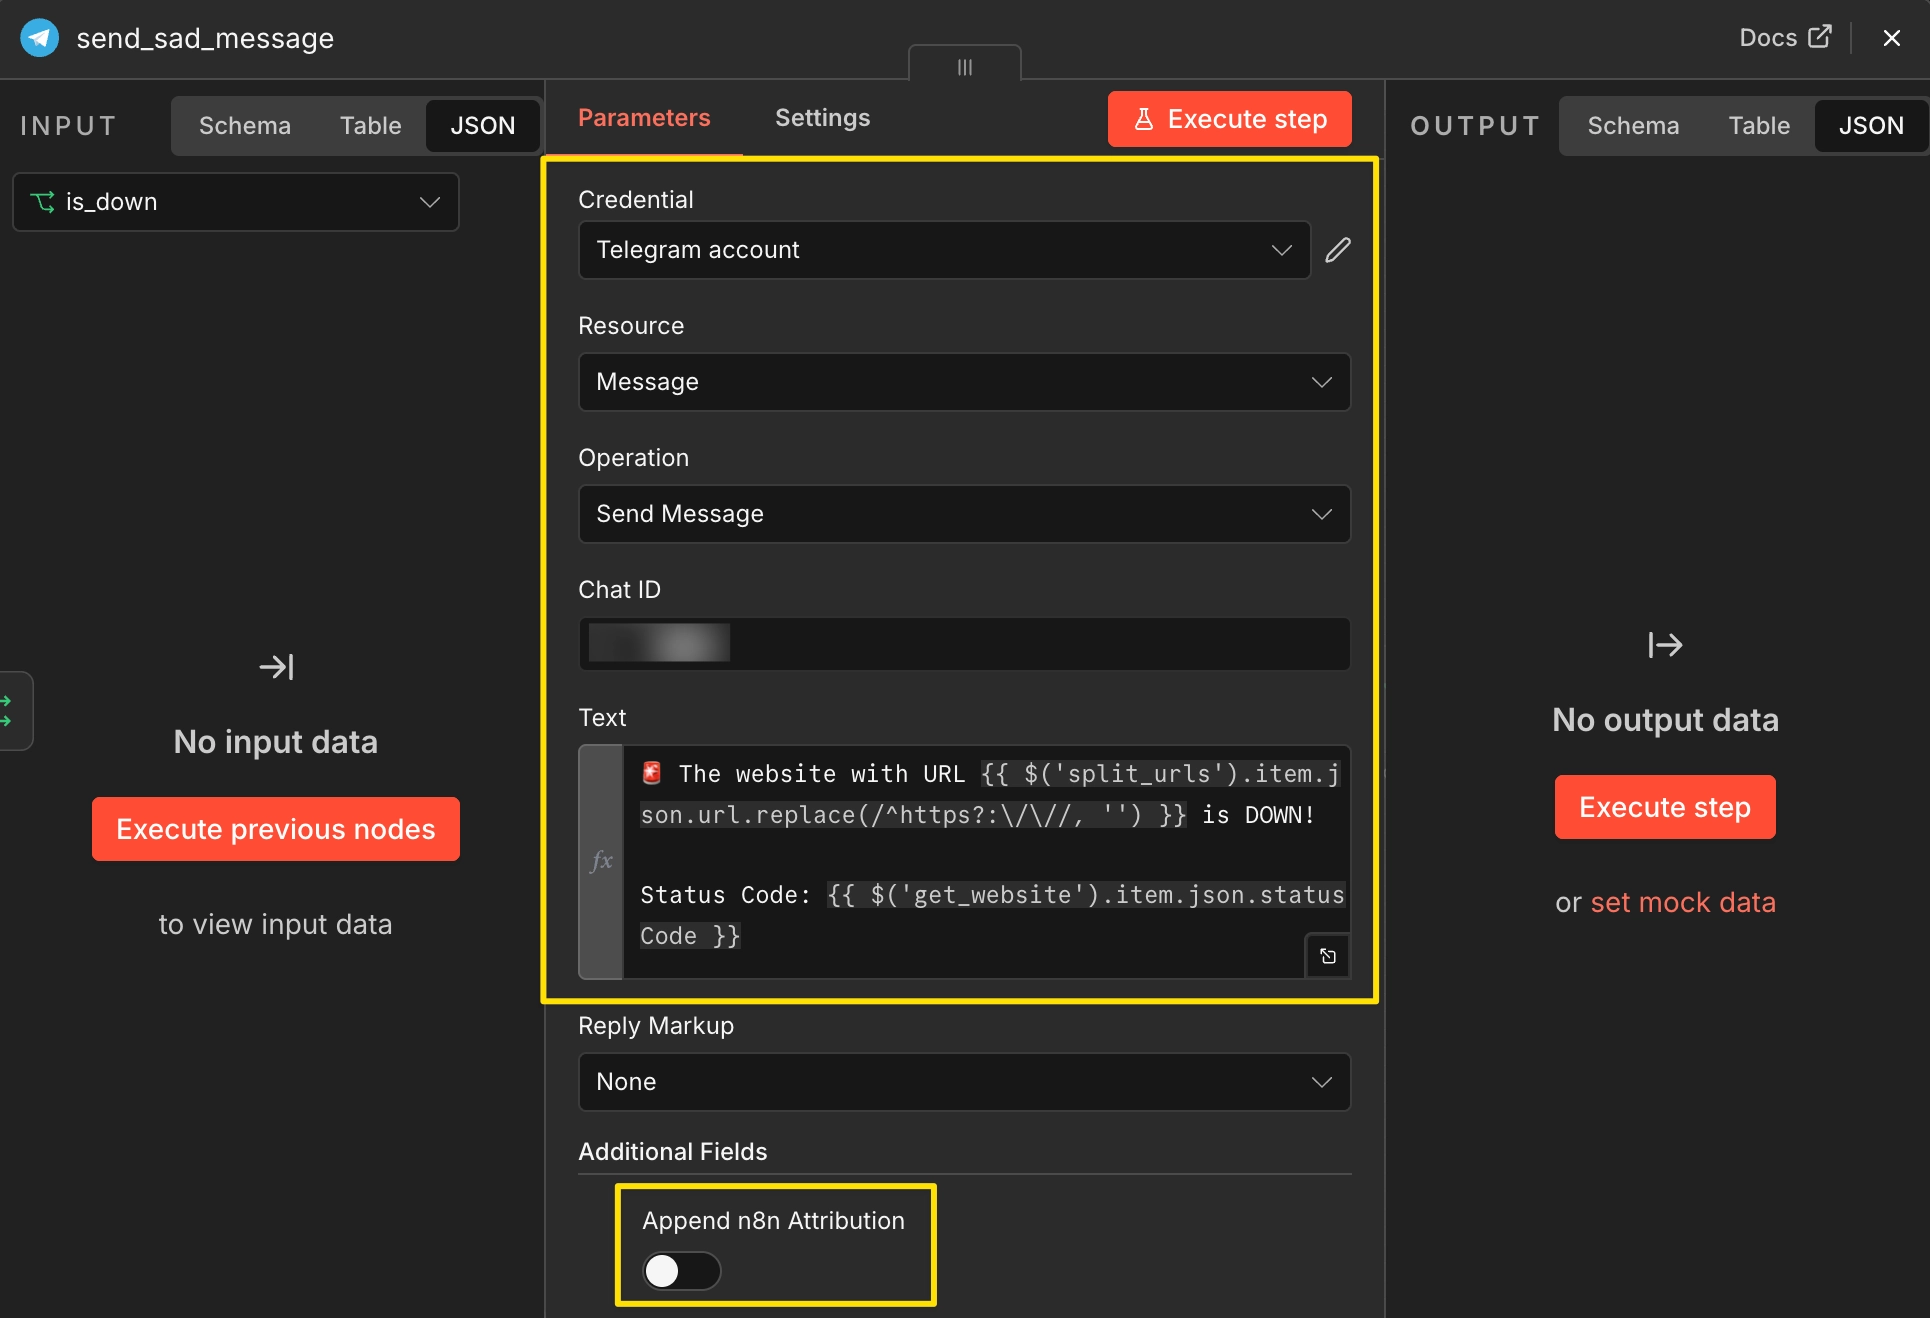The width and height of the screenshot is (1930, 1318).
Task: Click the input arrow icon above No input data
Action: pyautogui.click(x=276, y=667)
